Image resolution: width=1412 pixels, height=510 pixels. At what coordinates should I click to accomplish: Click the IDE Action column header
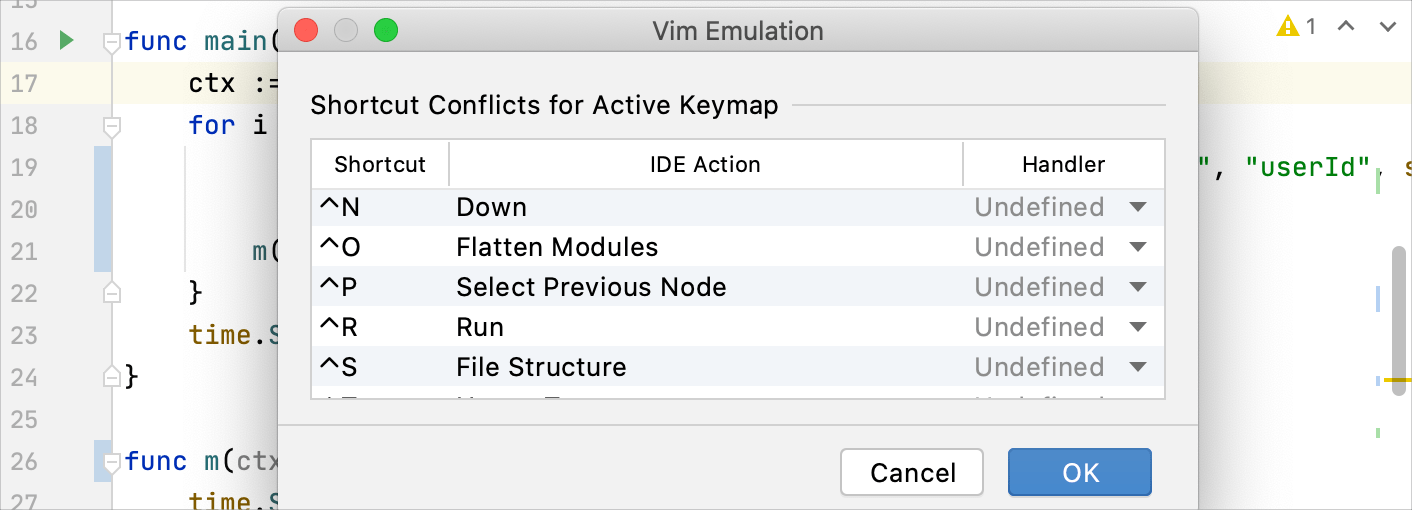click(705, 164)
